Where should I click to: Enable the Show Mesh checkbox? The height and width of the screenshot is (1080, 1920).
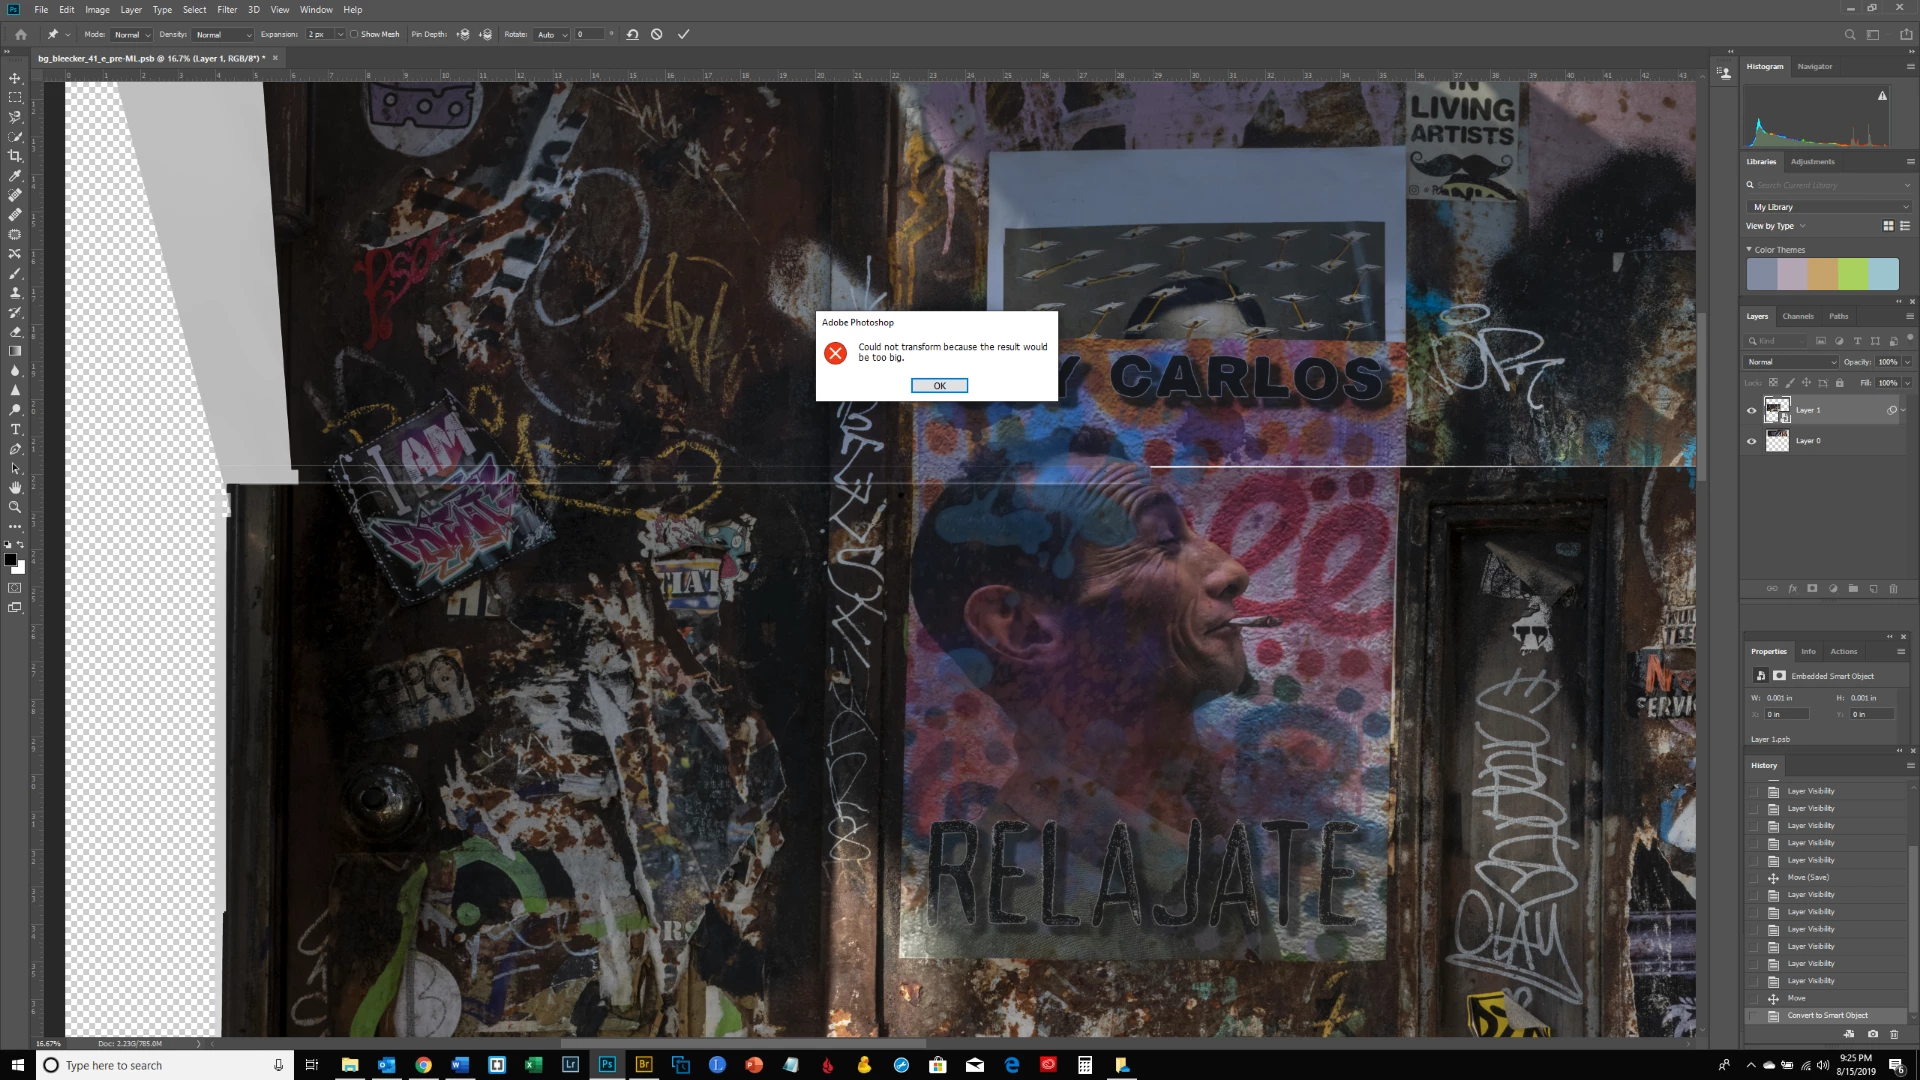coord(354,34)
